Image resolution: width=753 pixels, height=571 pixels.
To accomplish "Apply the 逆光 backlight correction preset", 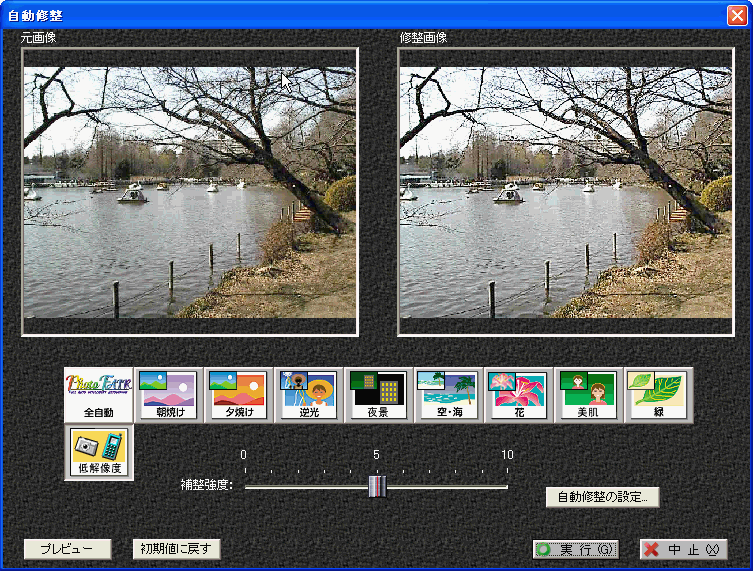I will [x=308, y=395].
